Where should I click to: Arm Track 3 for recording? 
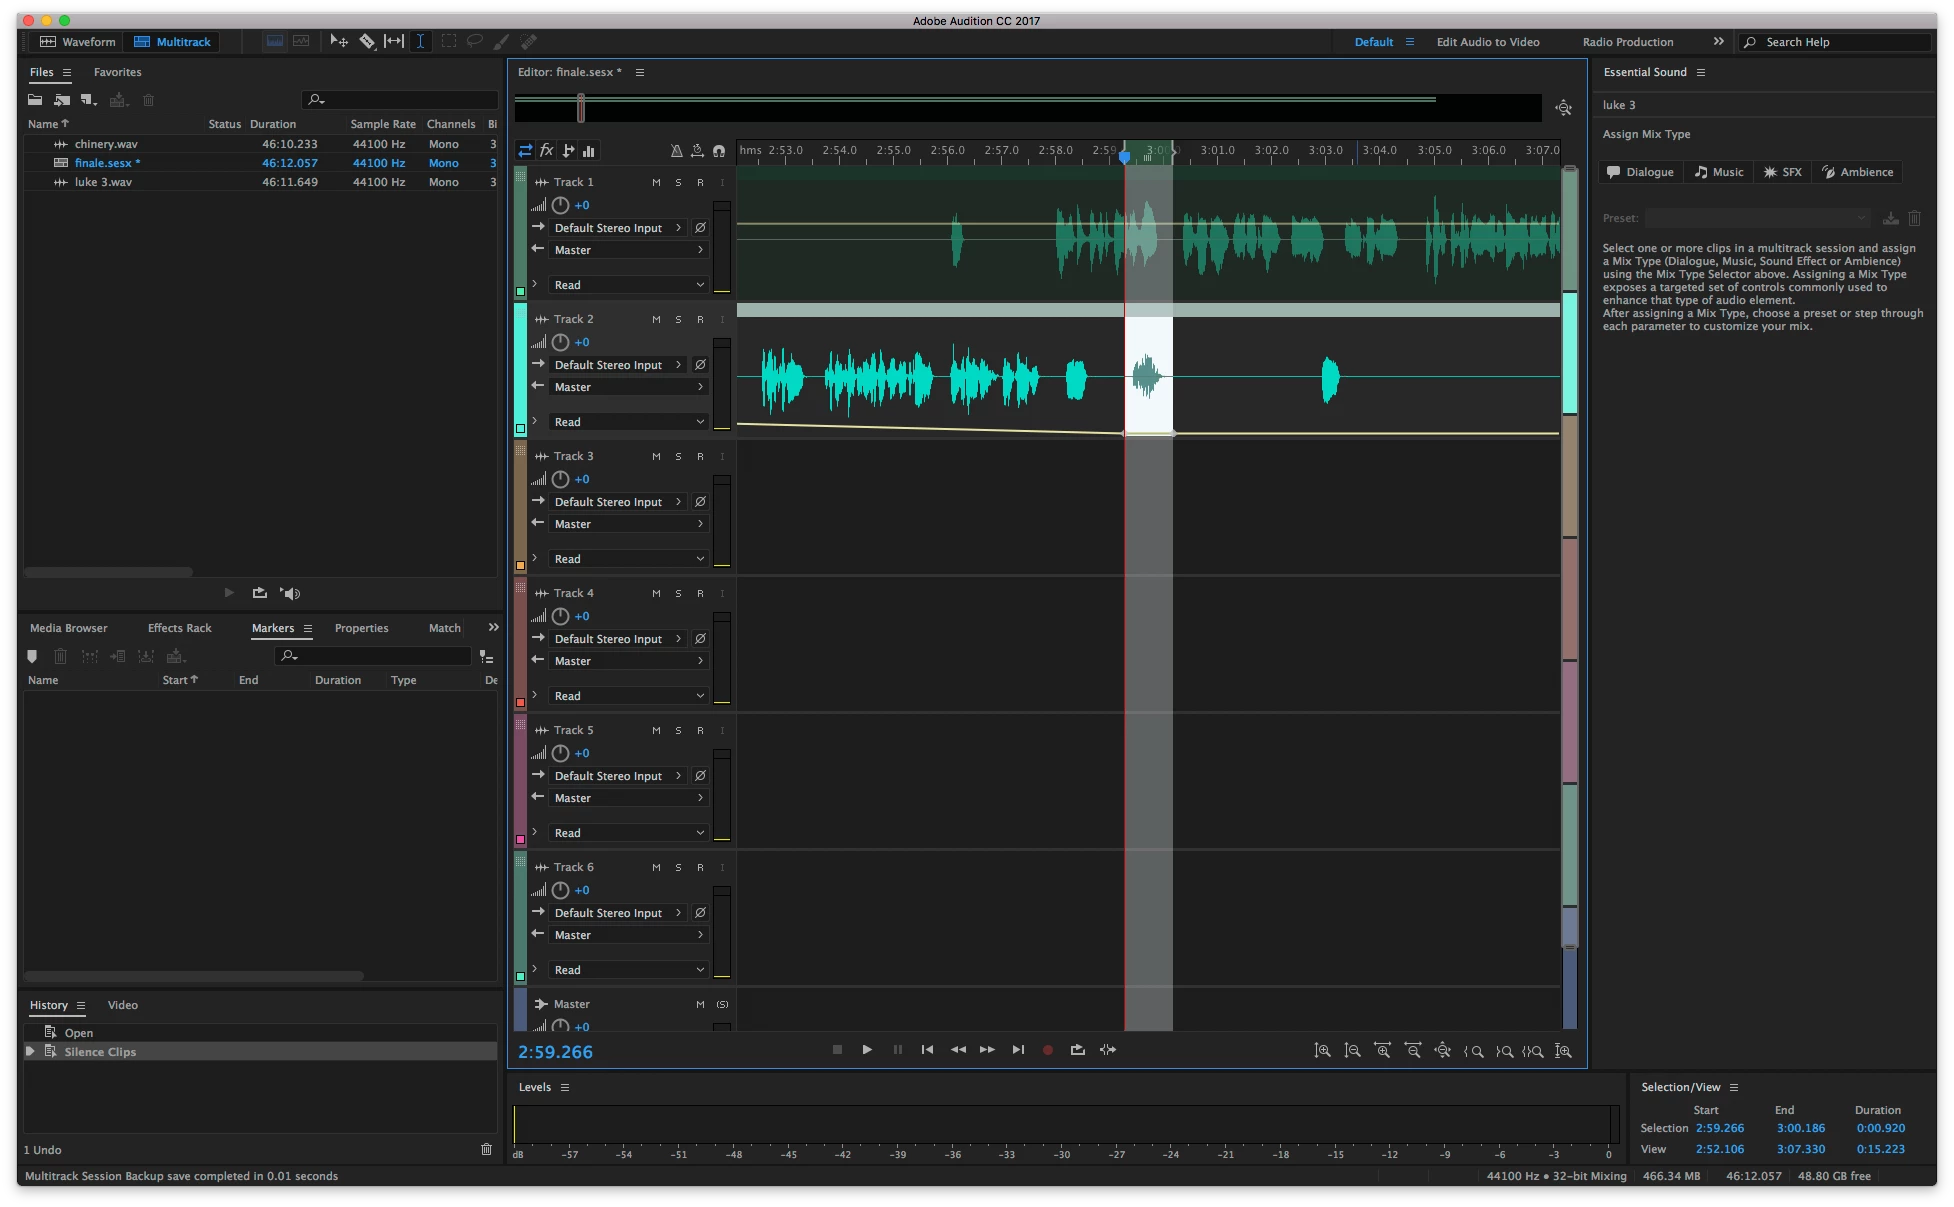[700, 456]
